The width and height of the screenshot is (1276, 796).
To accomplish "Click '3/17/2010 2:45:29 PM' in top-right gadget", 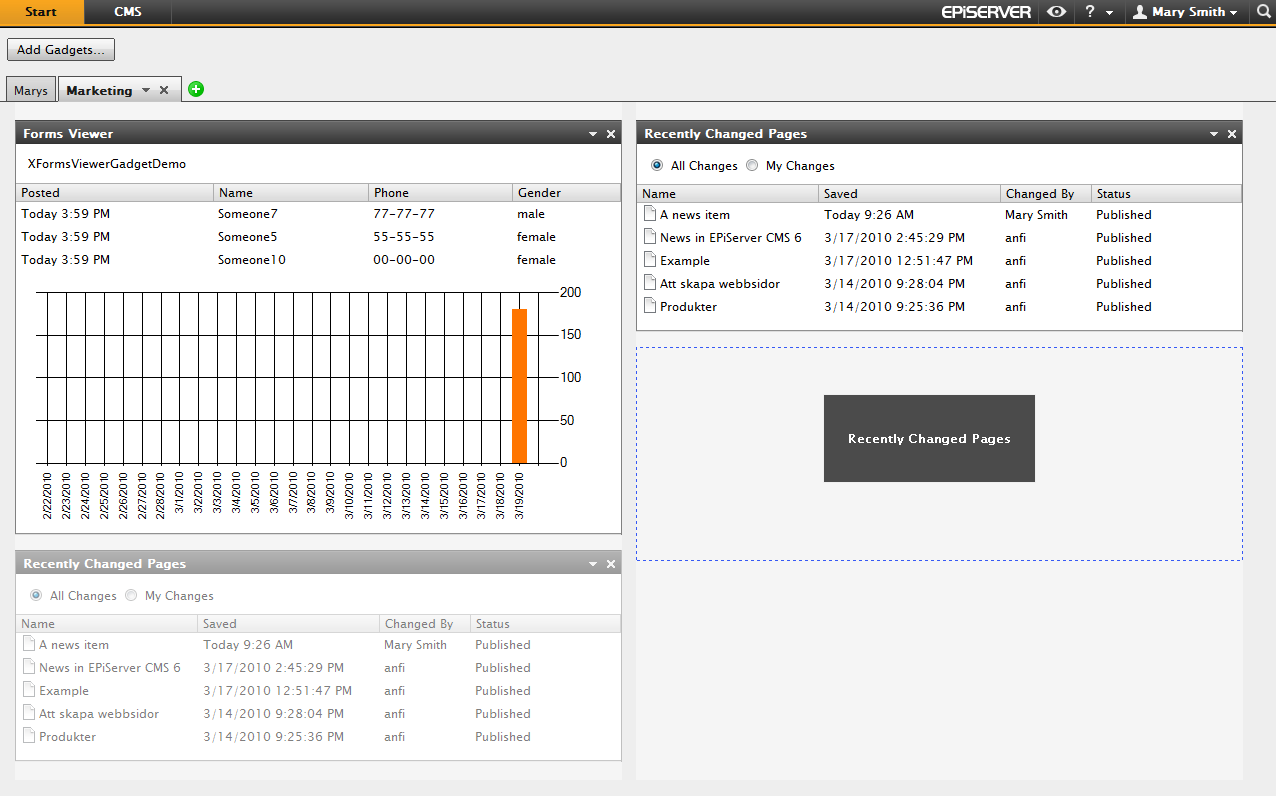I will (895, 238).
